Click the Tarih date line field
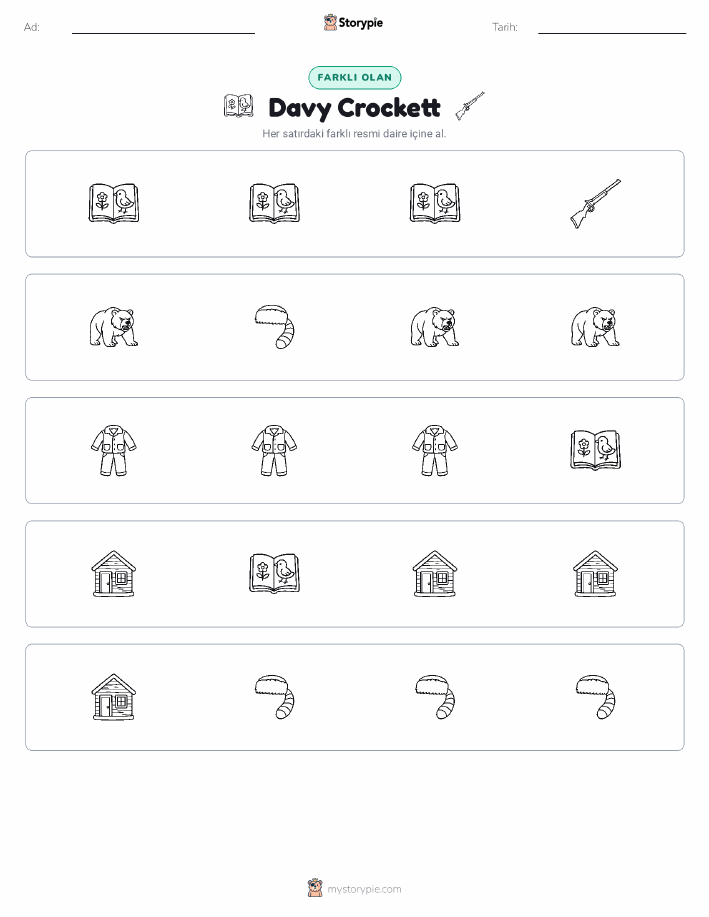Viewport: 709px width, 917px height. 612,28
